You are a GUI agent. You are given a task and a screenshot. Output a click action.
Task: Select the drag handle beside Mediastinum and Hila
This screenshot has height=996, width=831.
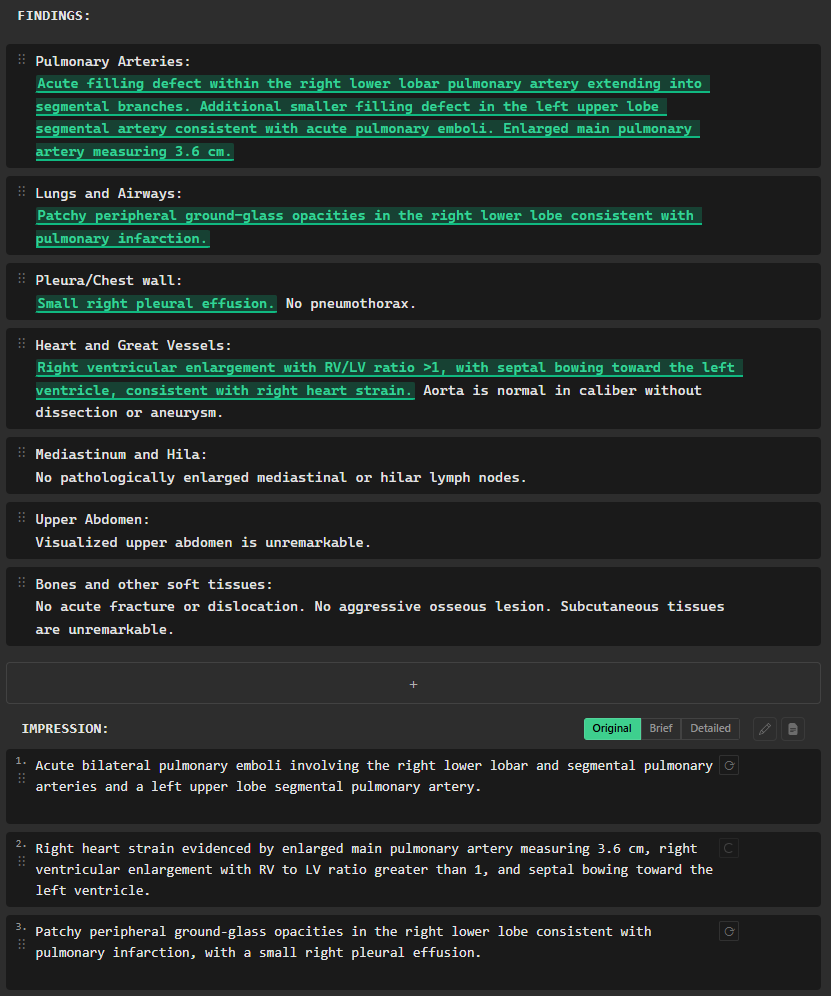point(22,454)
